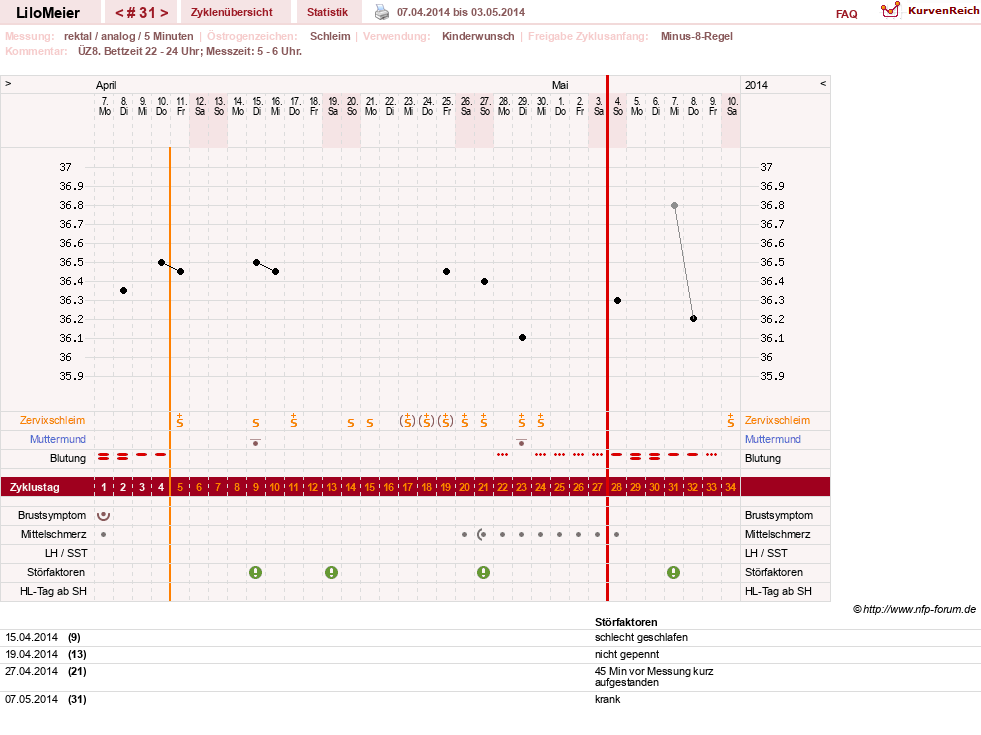
Task: Select the 36.2 temperature point on 8 May
Action: tap(693, 318)
